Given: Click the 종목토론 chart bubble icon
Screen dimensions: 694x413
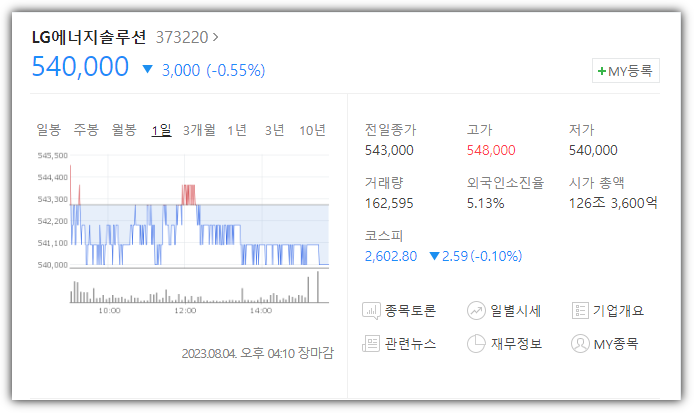Looking at the screenshot, I should [371, 311].
